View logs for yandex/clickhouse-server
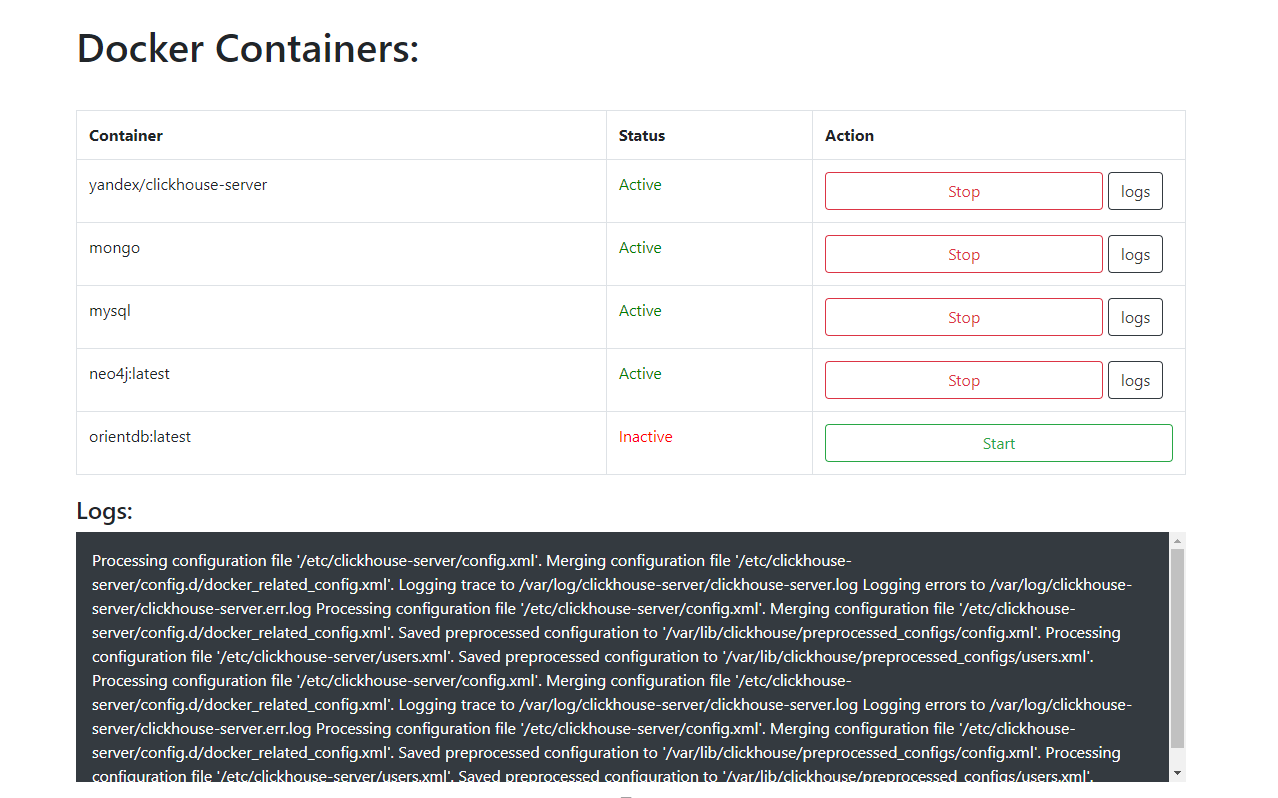 click(x=1134, y=190)
